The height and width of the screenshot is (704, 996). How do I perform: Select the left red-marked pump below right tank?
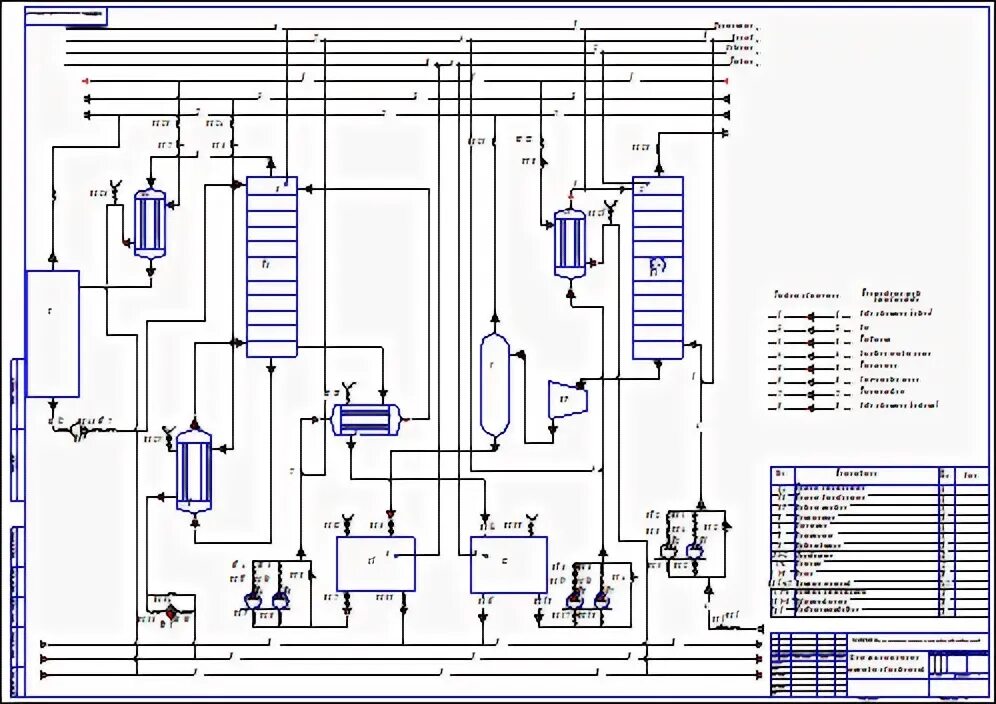(x=575, y=600)
